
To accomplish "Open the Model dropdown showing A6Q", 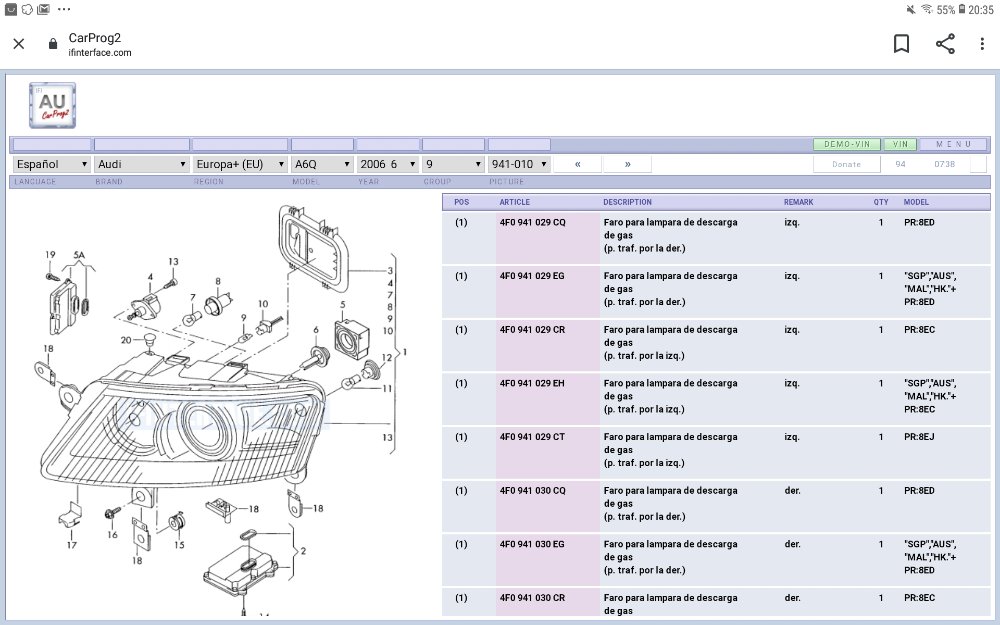I will pos(322,164).
